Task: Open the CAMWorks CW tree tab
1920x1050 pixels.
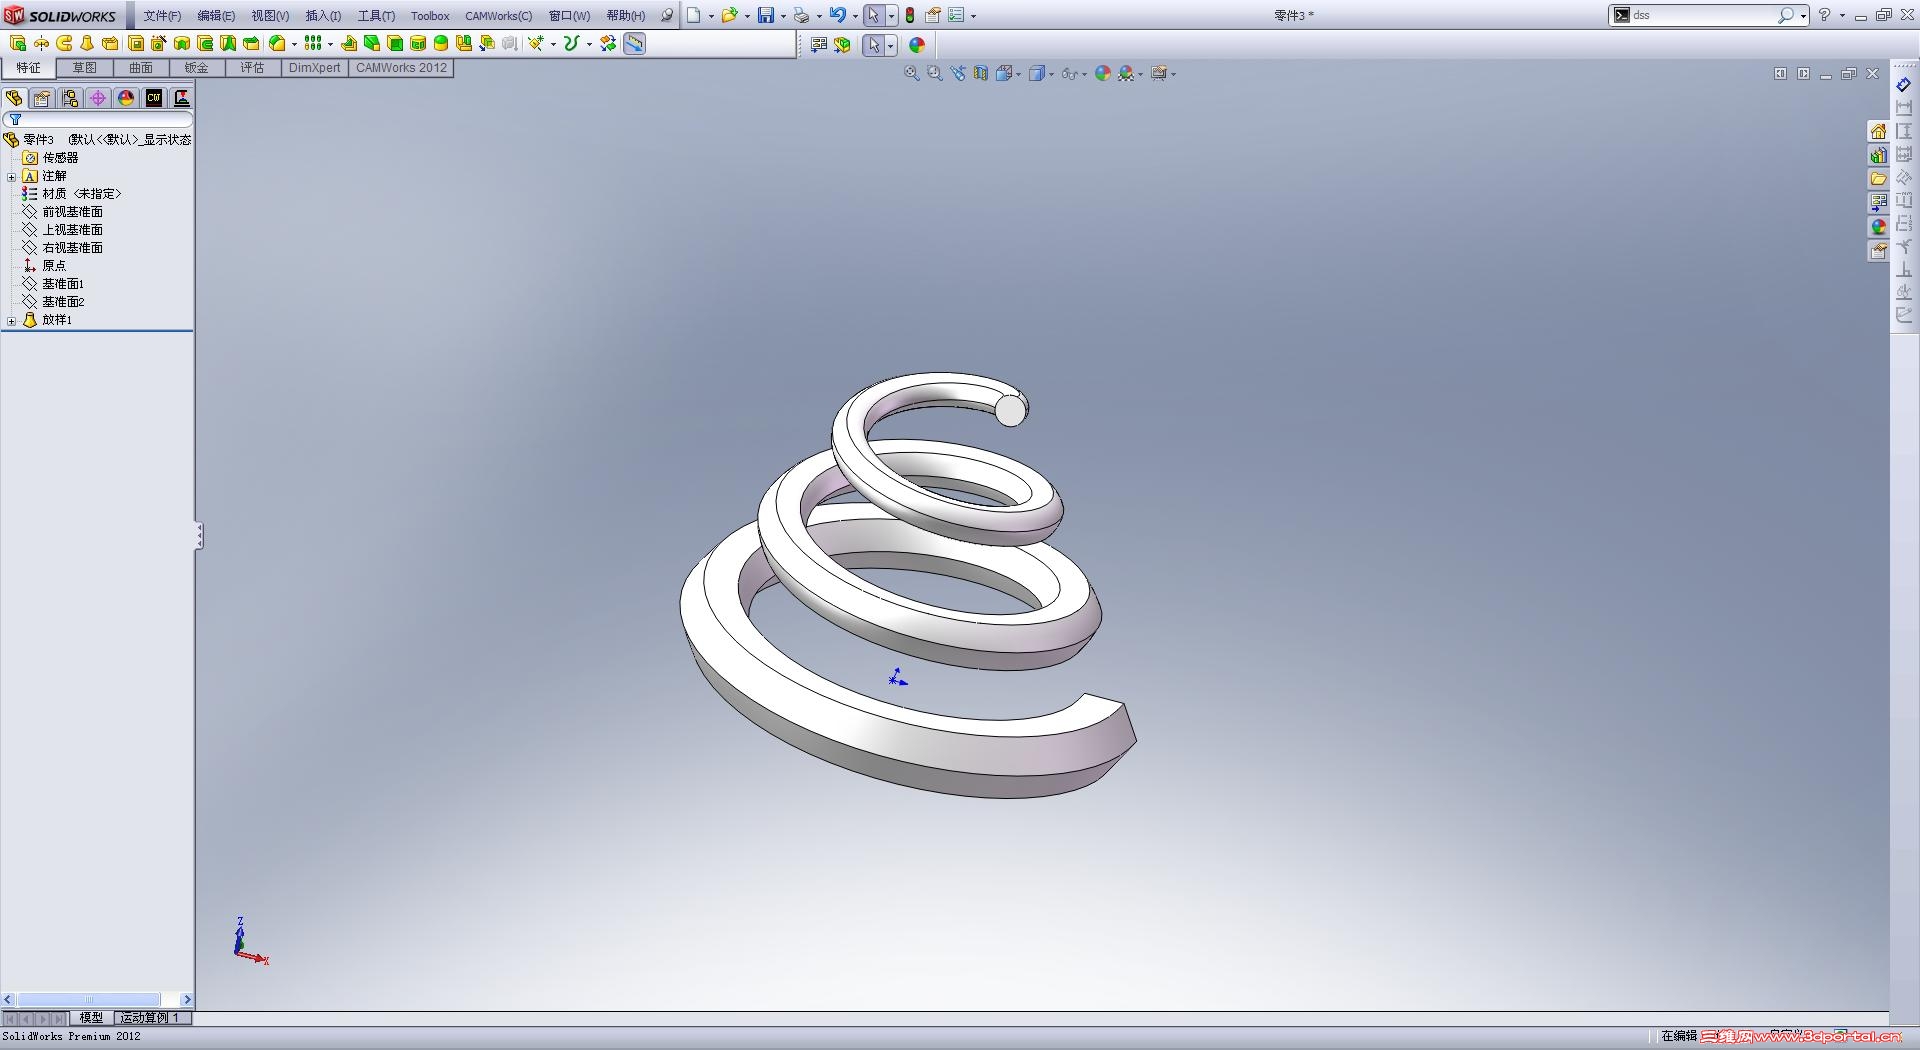Action: [x=154, y=98]
